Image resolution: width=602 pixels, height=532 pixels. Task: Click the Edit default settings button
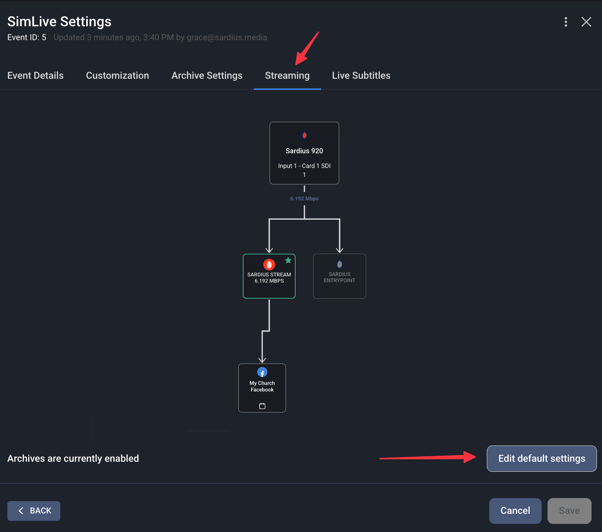(541, 458)
